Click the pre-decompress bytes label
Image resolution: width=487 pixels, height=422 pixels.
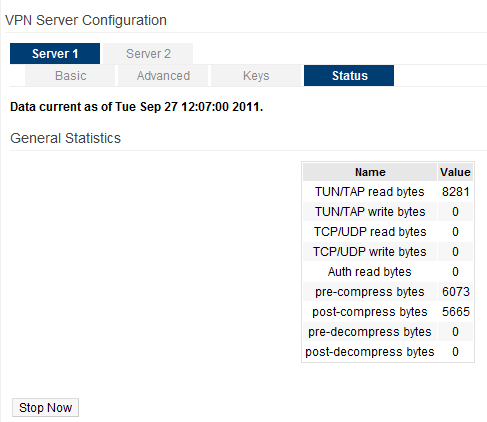tap(370, 332)
